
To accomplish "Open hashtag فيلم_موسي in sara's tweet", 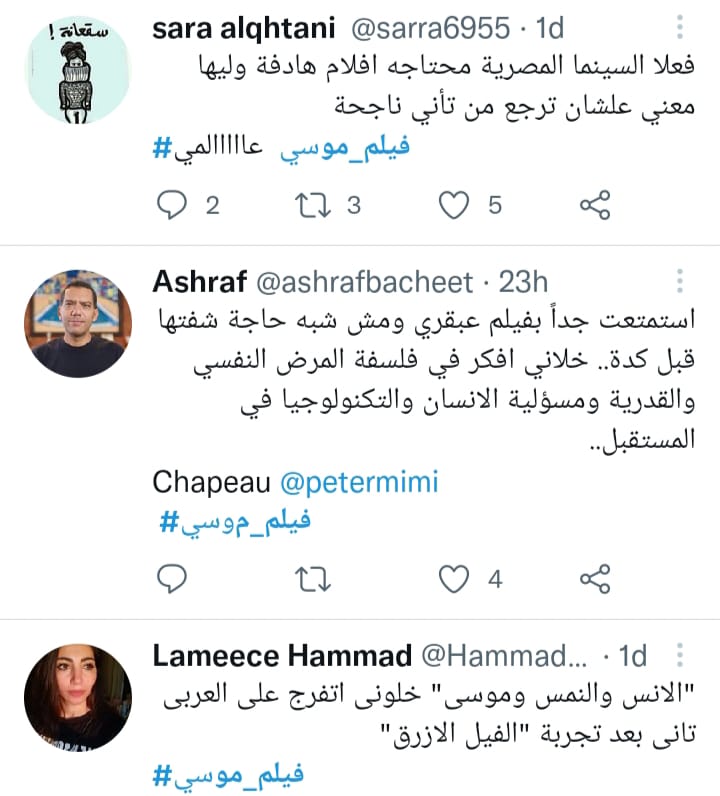I will tap(345, 148).
